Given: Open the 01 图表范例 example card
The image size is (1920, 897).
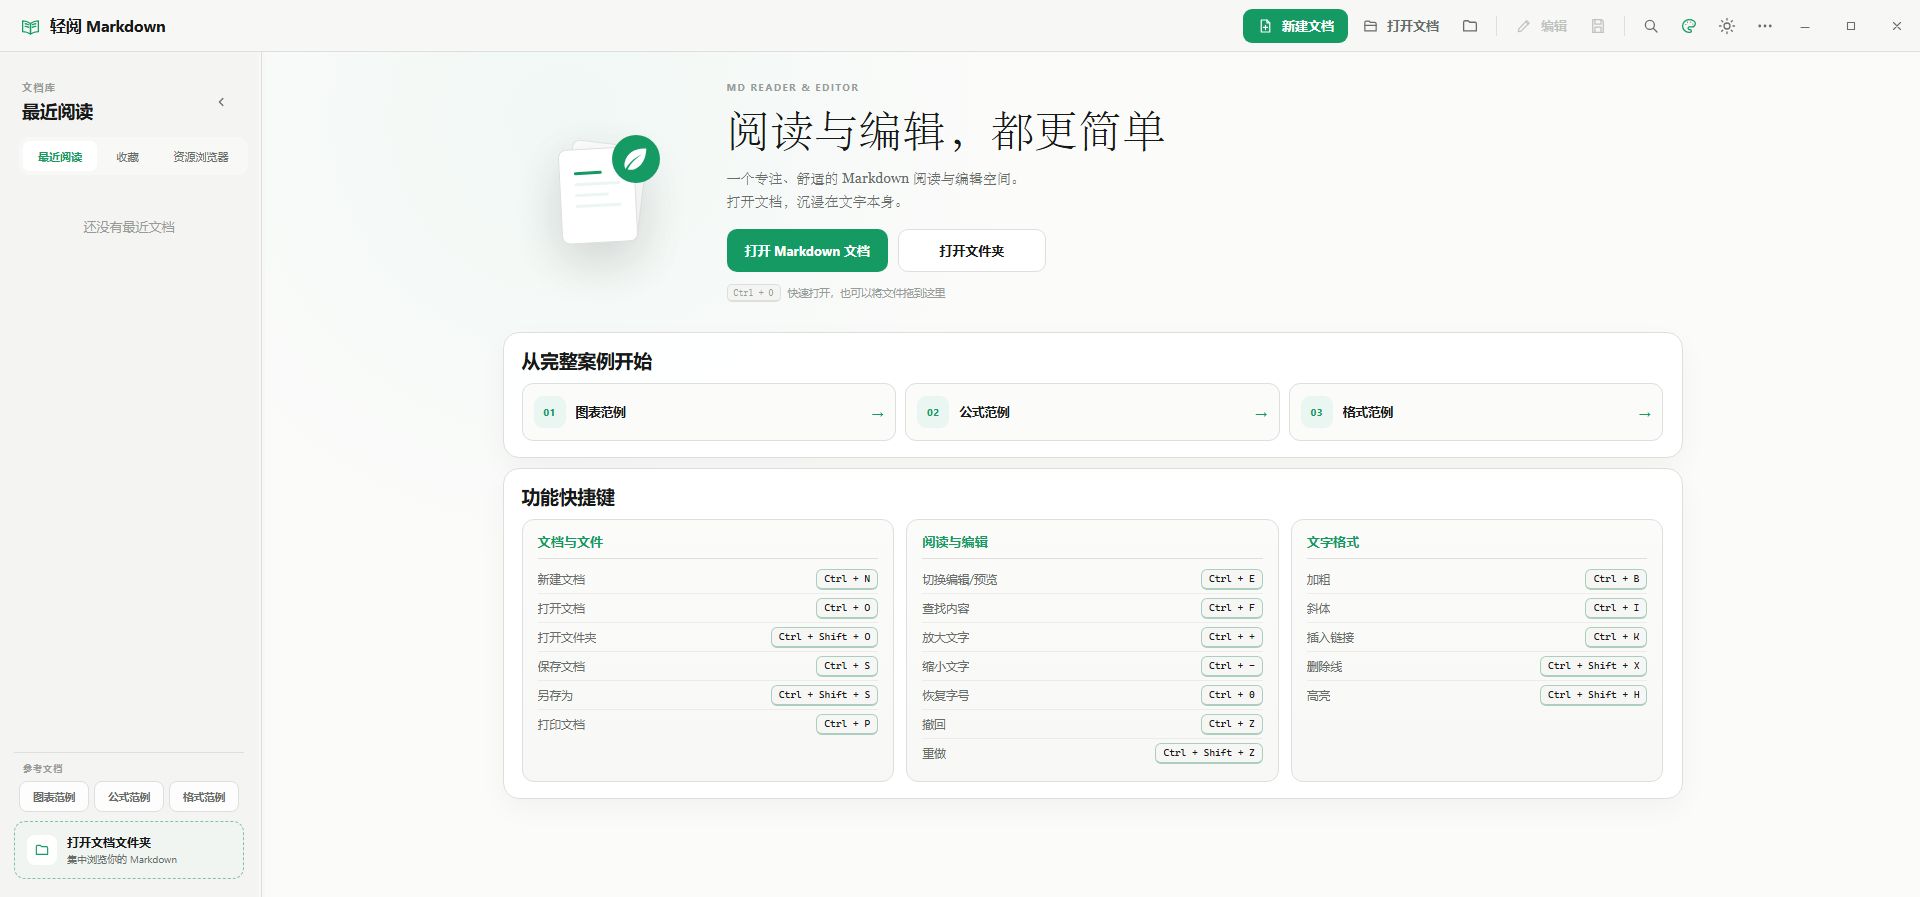Looking at the screenshot, I should click(x=709, y=412).
